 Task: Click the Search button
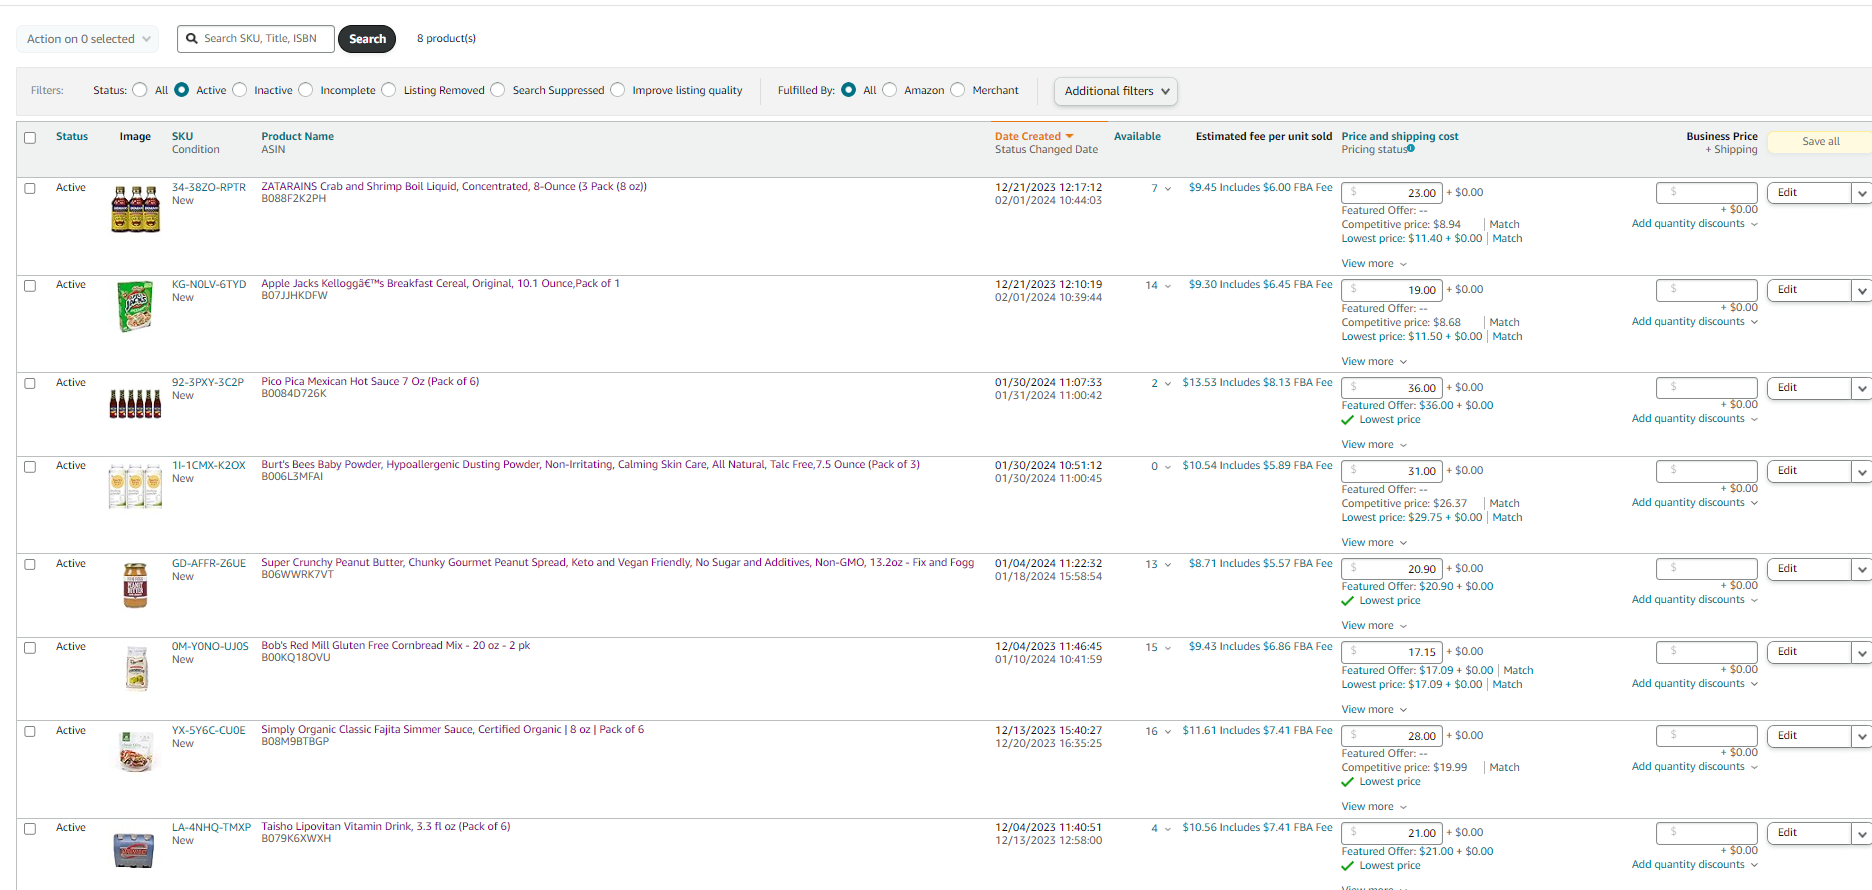[367, 39]
